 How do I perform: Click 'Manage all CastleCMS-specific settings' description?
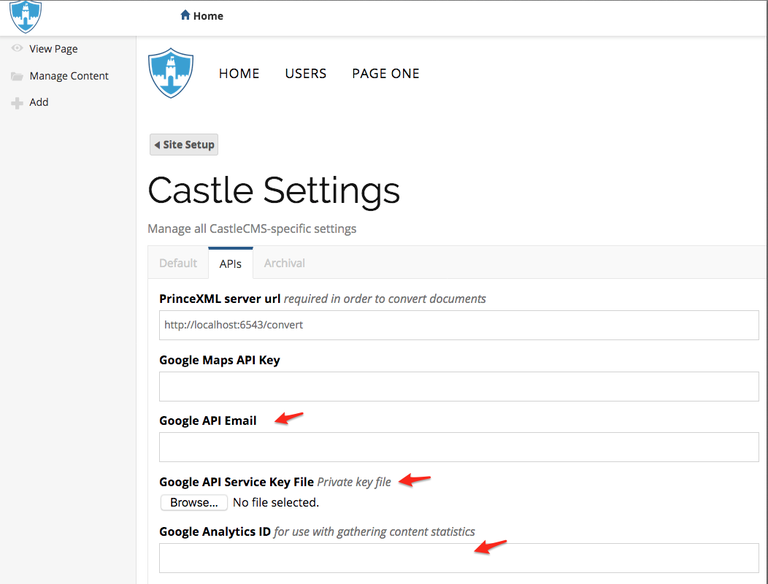tap(252, 229)
